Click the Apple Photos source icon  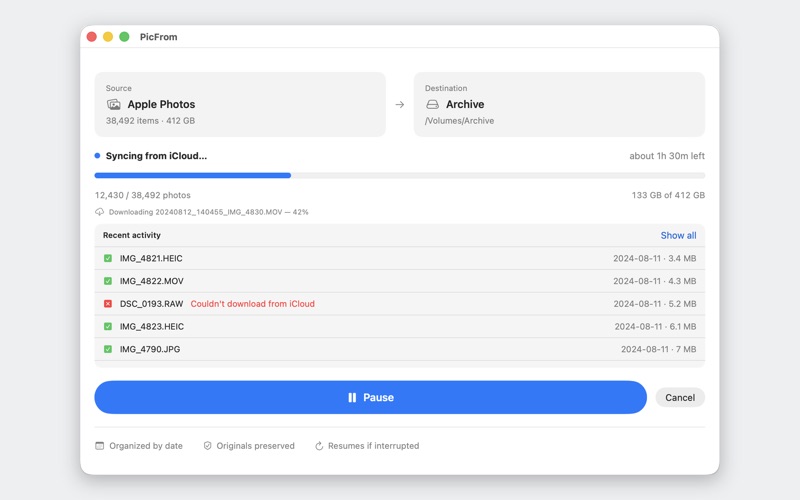(113, 105)
